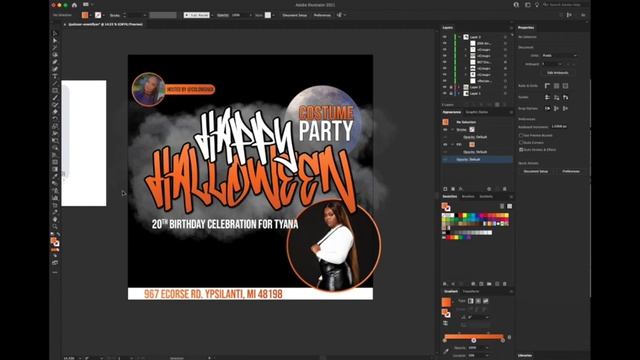Open the arrange documents layout icon
The width and height of the screenshot is (640, 360).
coord(86,5)
